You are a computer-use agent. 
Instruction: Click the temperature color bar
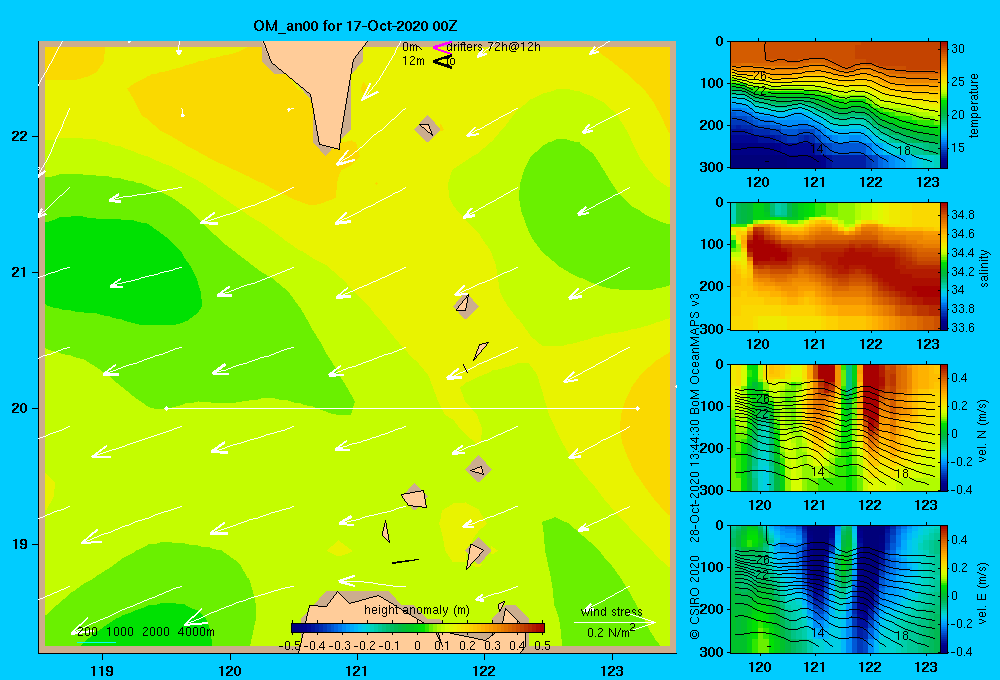(944, 105)
